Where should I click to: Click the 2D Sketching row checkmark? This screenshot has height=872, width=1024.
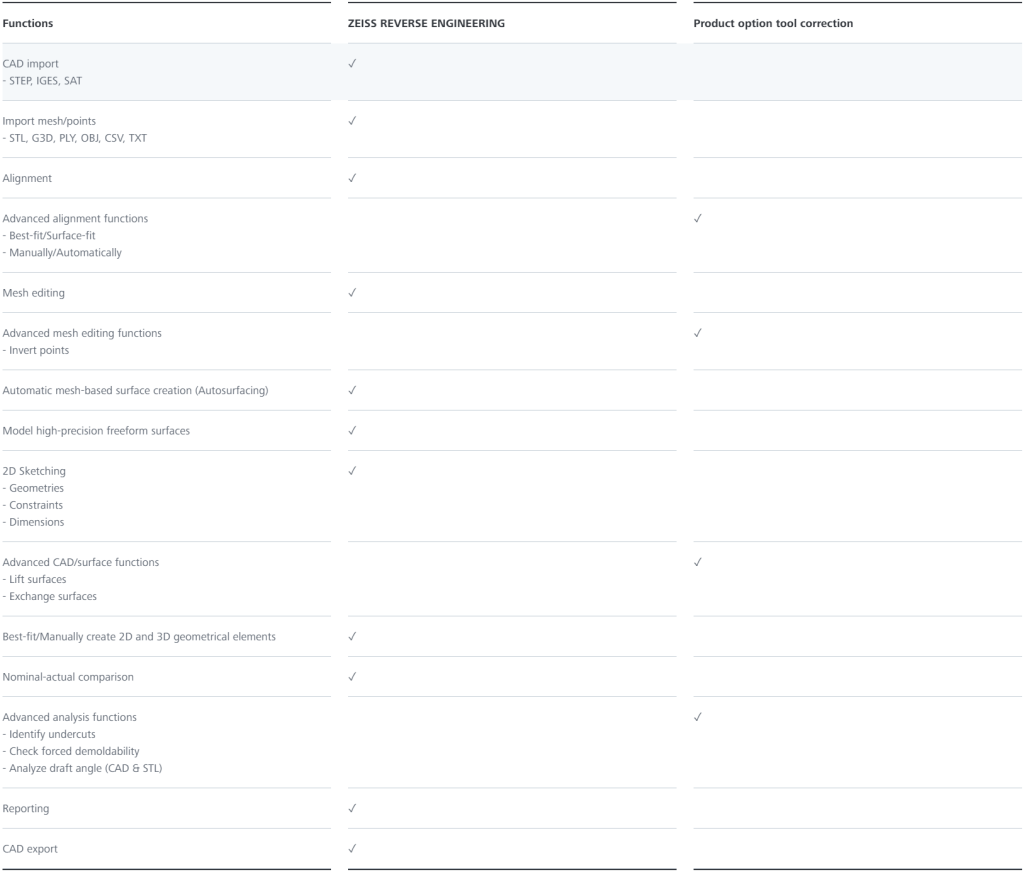pyautogui.click(x=353, y=470)
